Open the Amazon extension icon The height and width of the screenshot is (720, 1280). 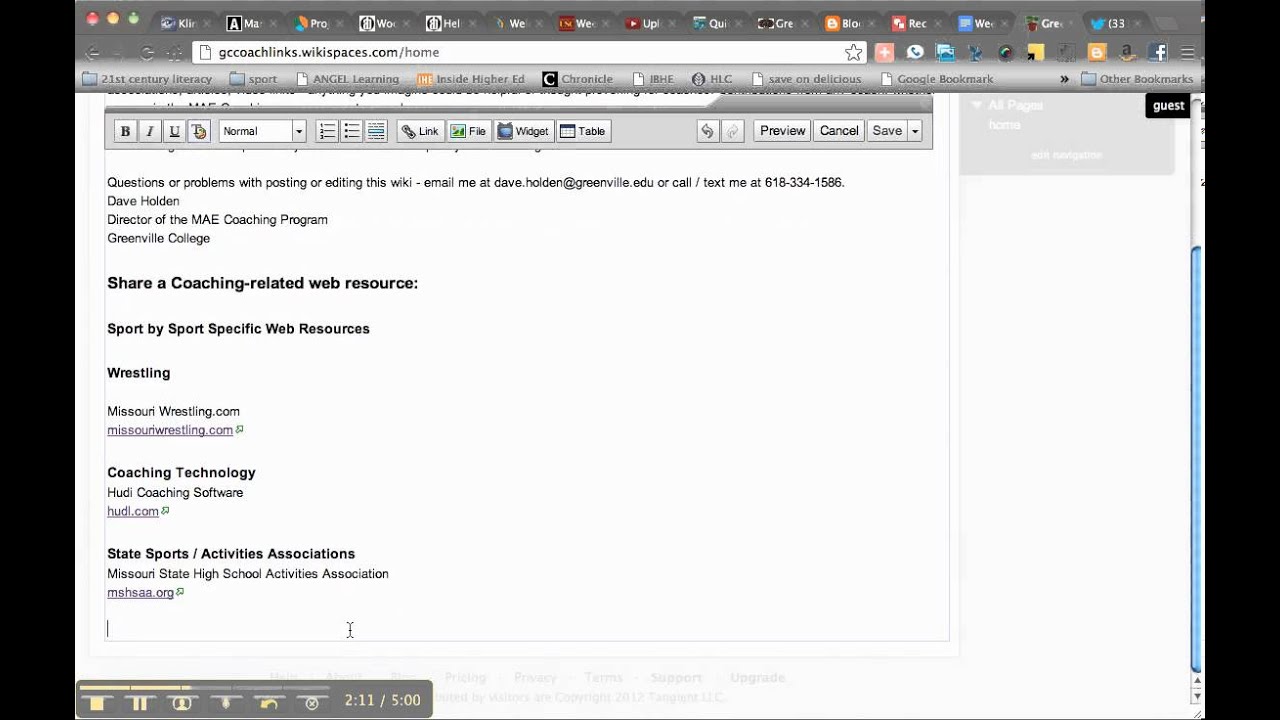1127,53
